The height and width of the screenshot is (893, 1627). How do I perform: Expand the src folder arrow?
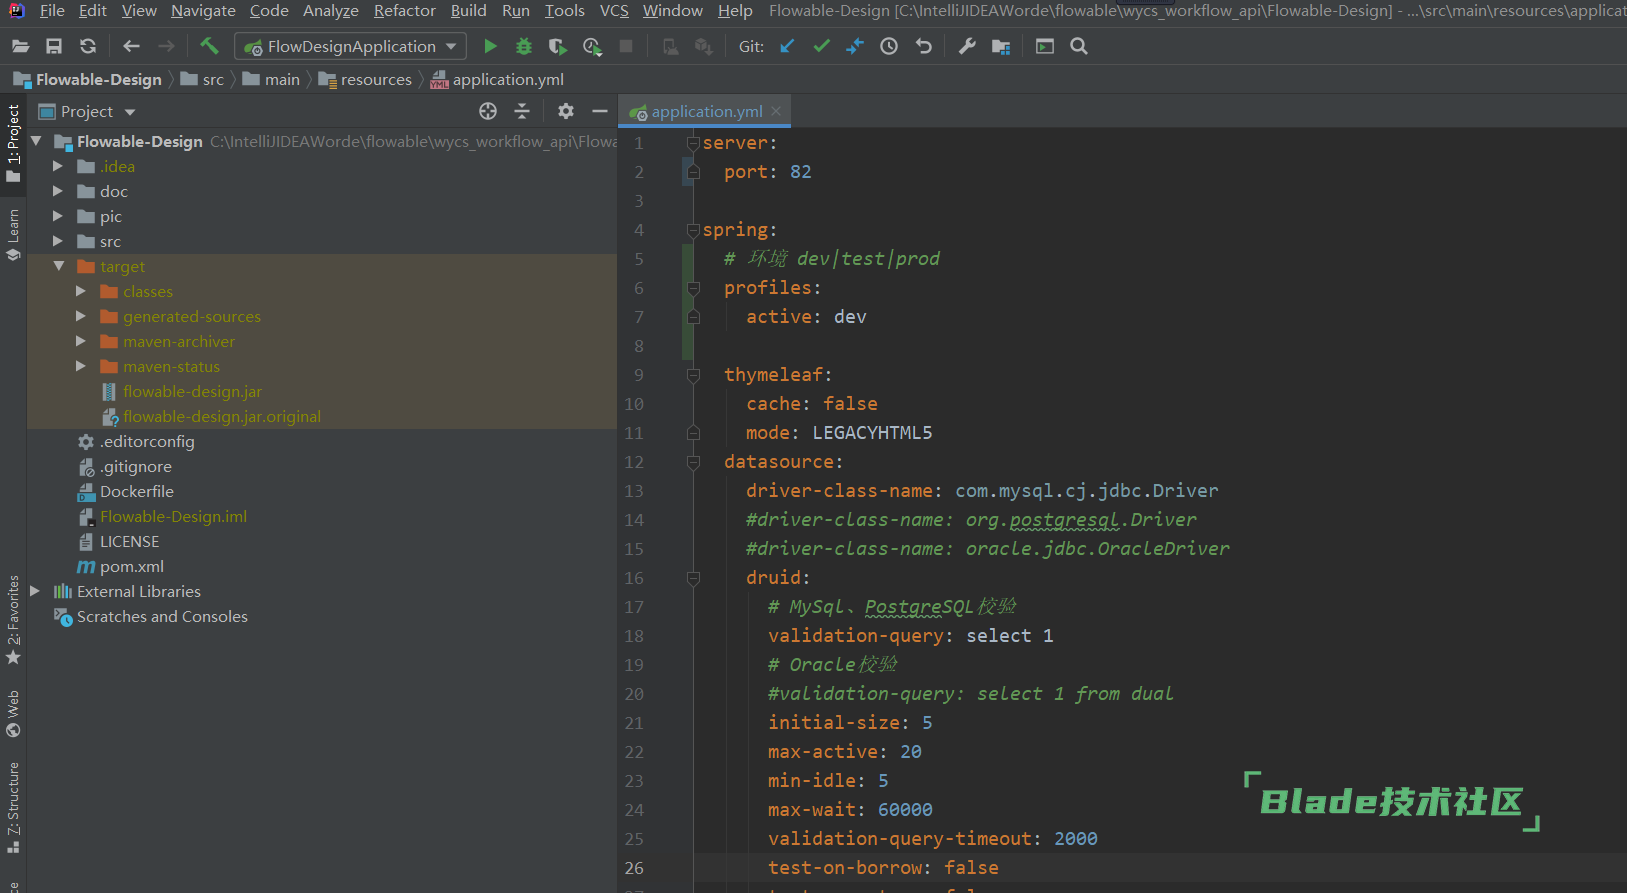(x=58, y=241)
